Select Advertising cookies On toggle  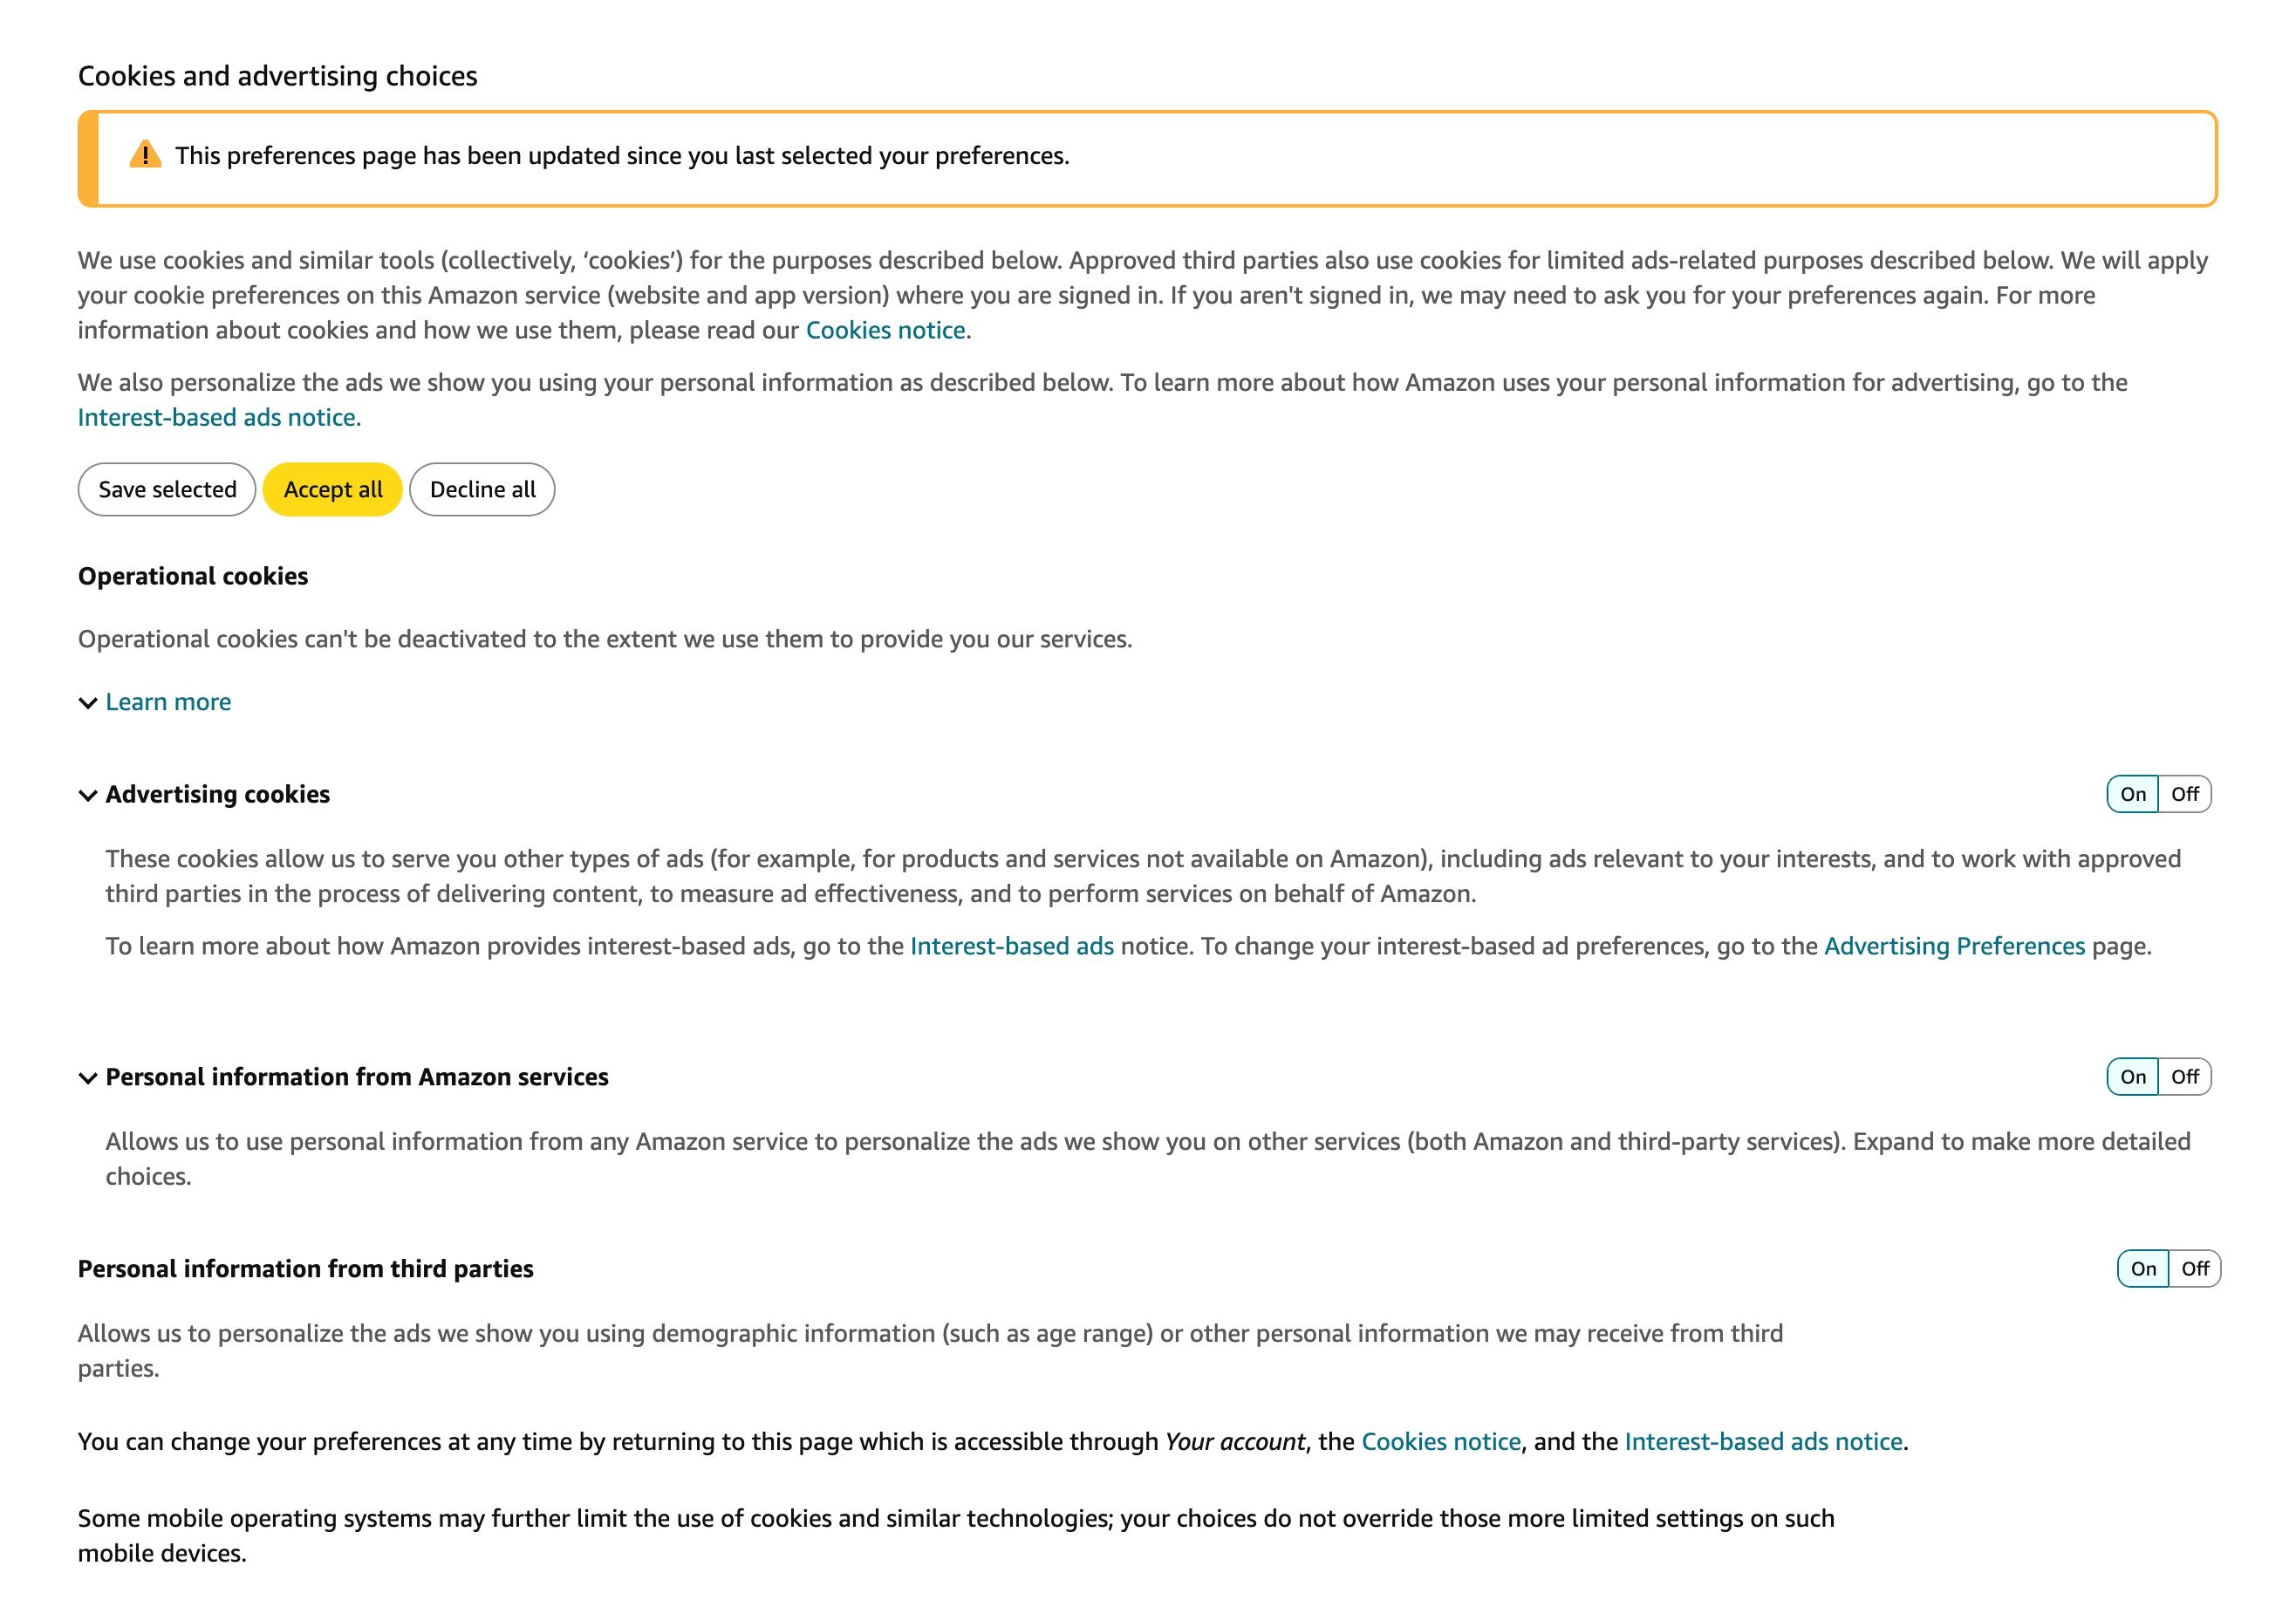click(x=2132, y=795)
